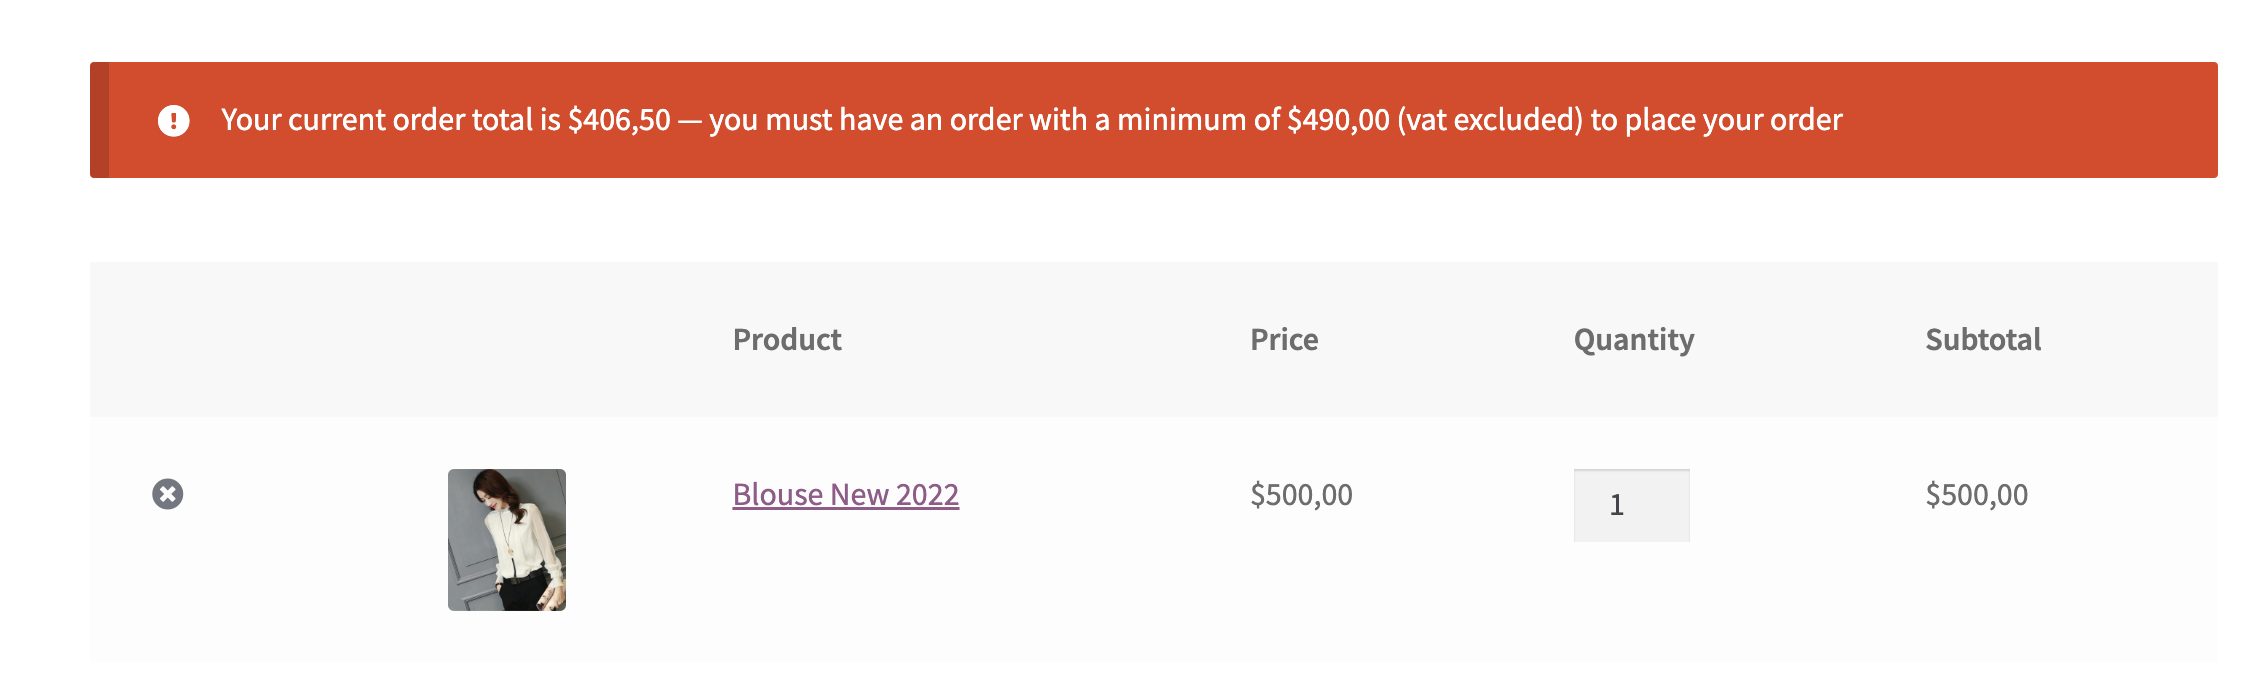Click the blank header cell above the remove icon
The height and width of the screenshot is (682, 2258).
point(168,340)
